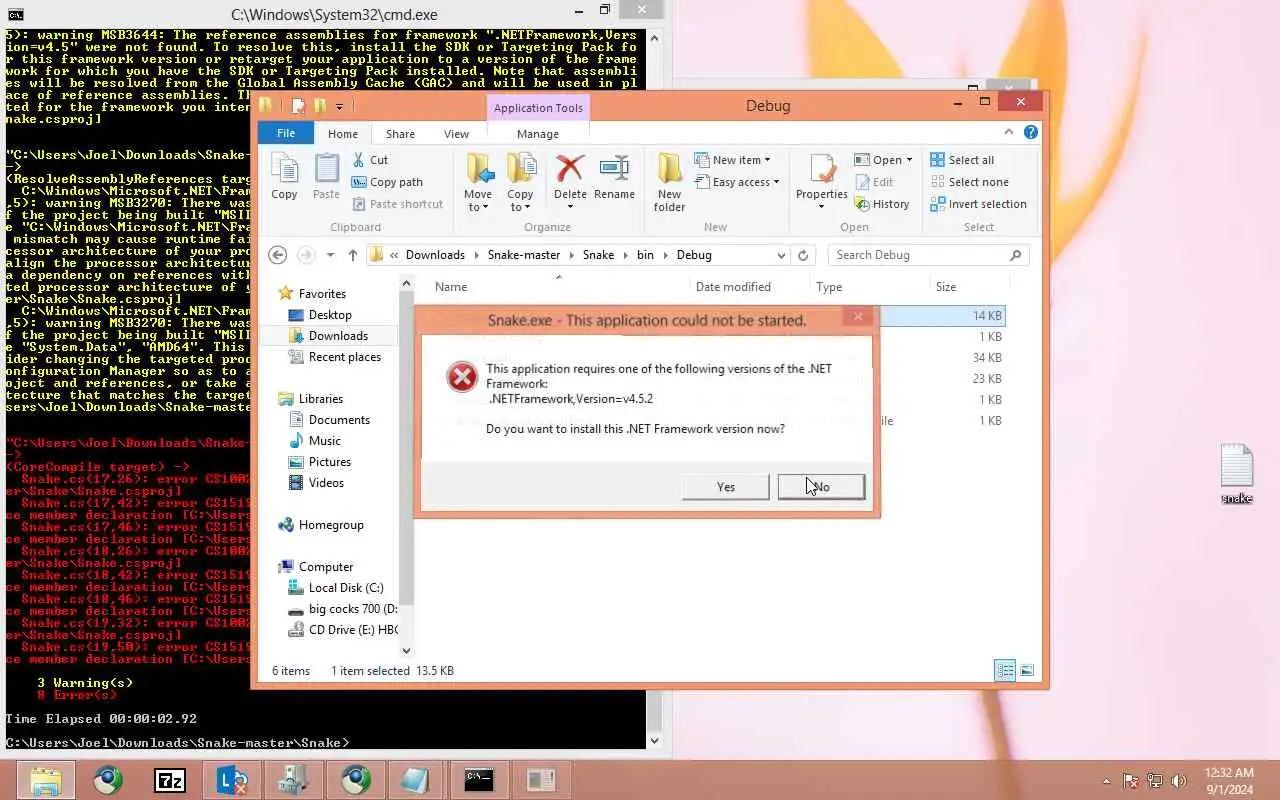Viewport: 1280px width, 800px height.
Task: Select Local Disk (C:) in the navigation pane
Action: click(345, 588)
